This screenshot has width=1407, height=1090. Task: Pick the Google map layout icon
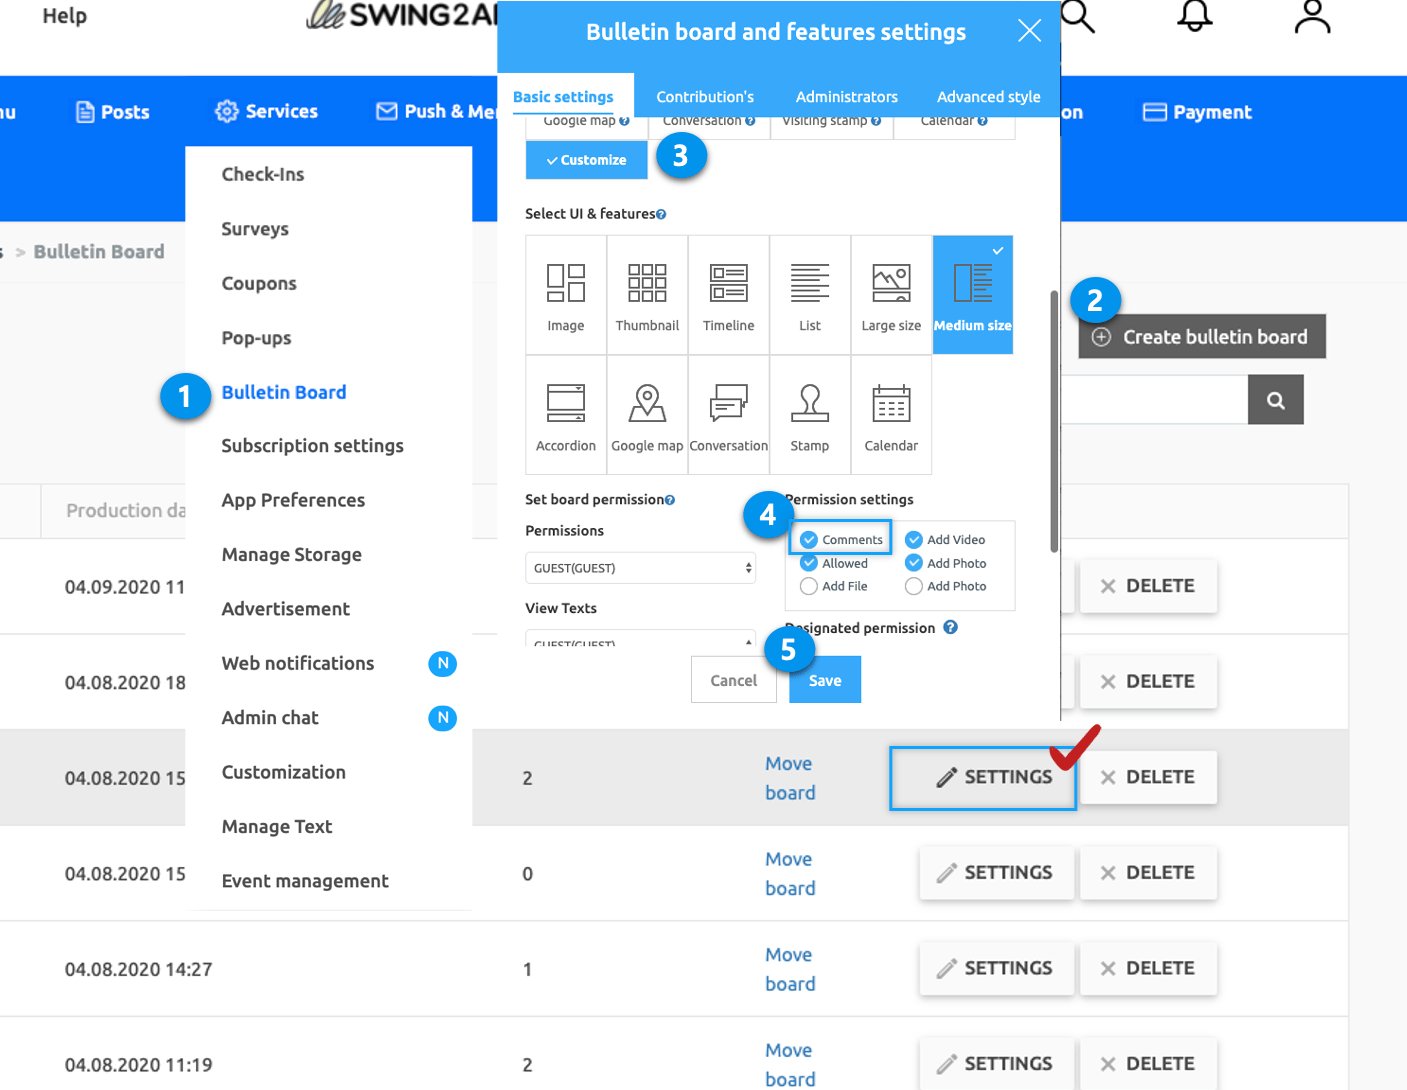pyautogui.click(x=647, y=415)
